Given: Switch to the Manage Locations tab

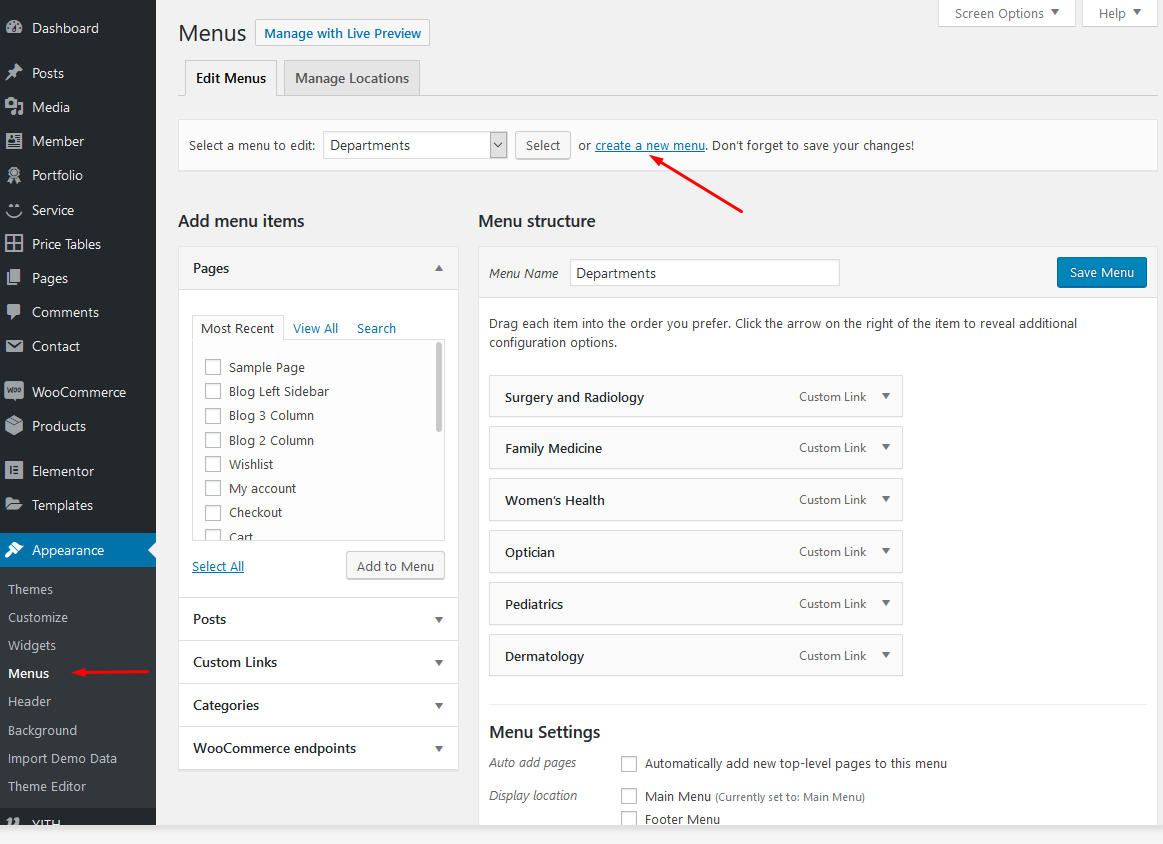Looking at the screenshot, I should (x=352, y=78).
